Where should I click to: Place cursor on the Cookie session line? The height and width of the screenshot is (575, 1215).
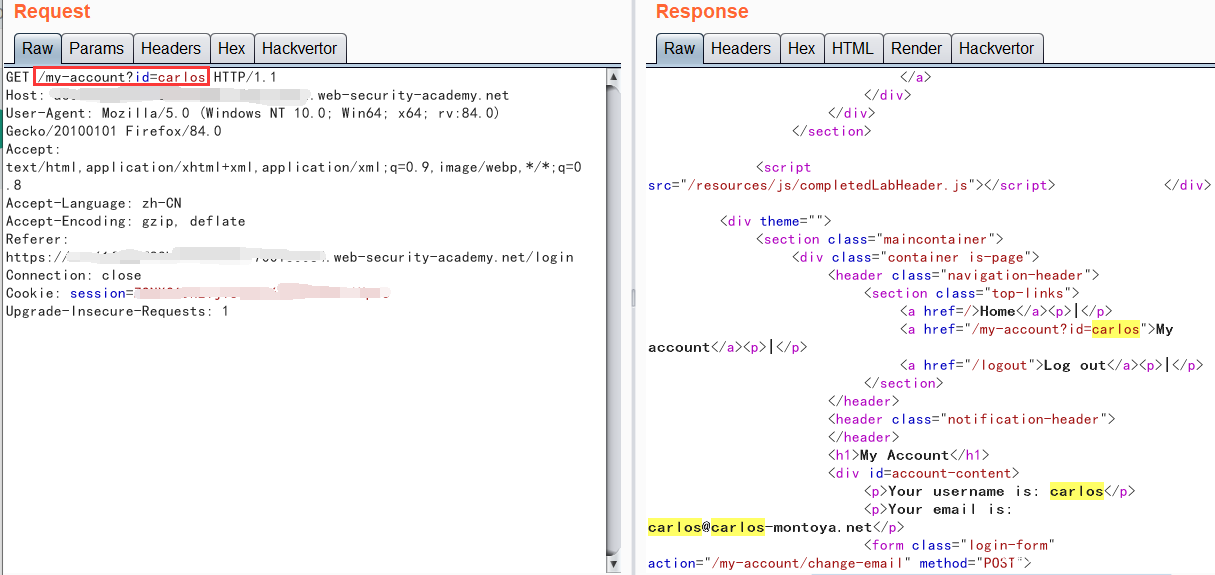pyautogui.click(x=100, y=293)
